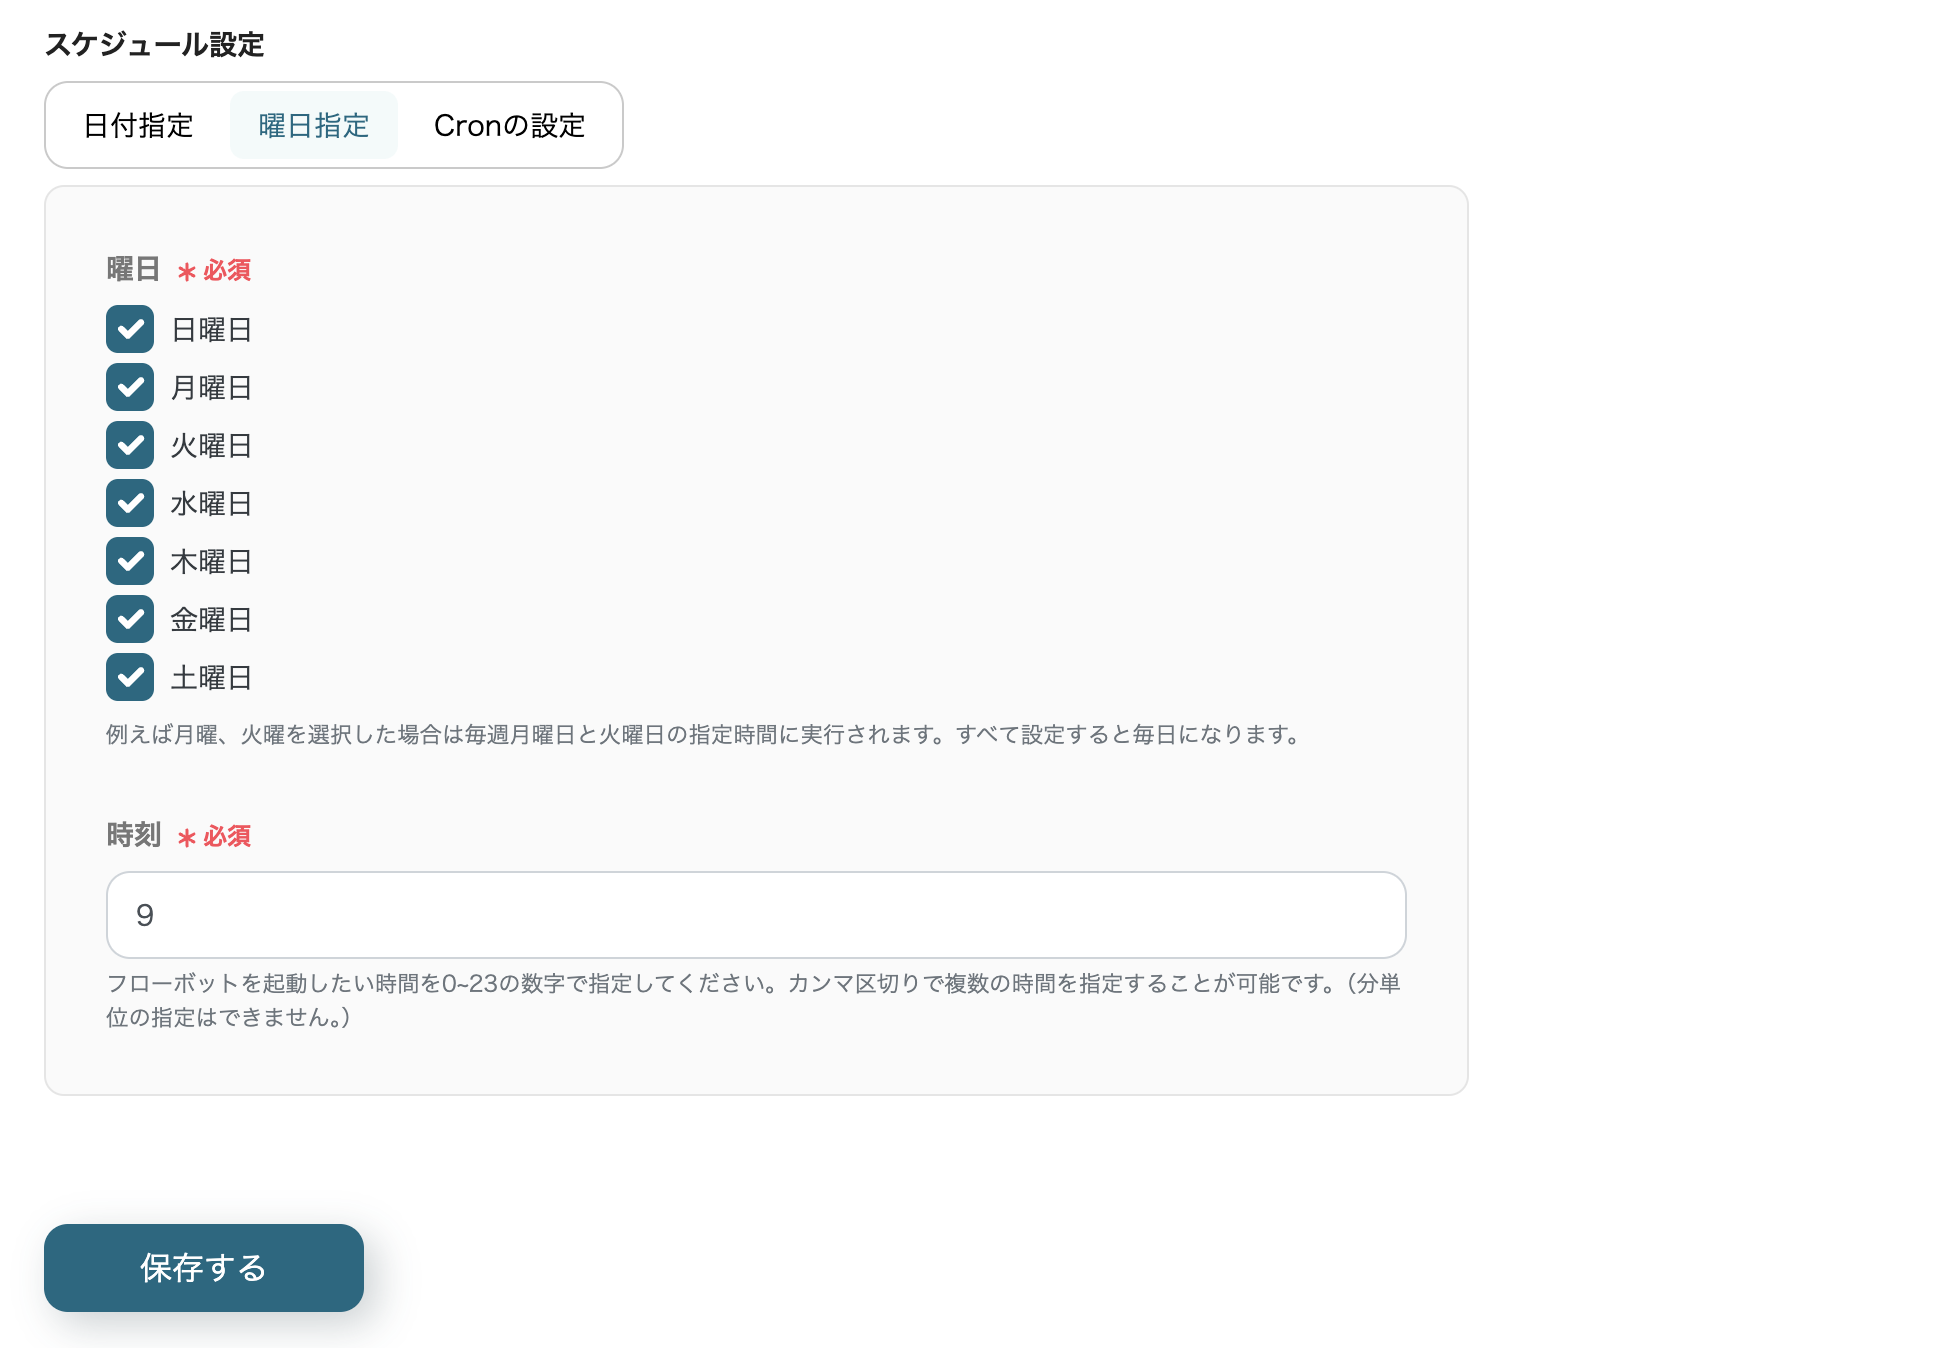Turn off the 土曜日 checkbox
This screenshot has height=1348, width=1950.
click(x=130, y=677)
